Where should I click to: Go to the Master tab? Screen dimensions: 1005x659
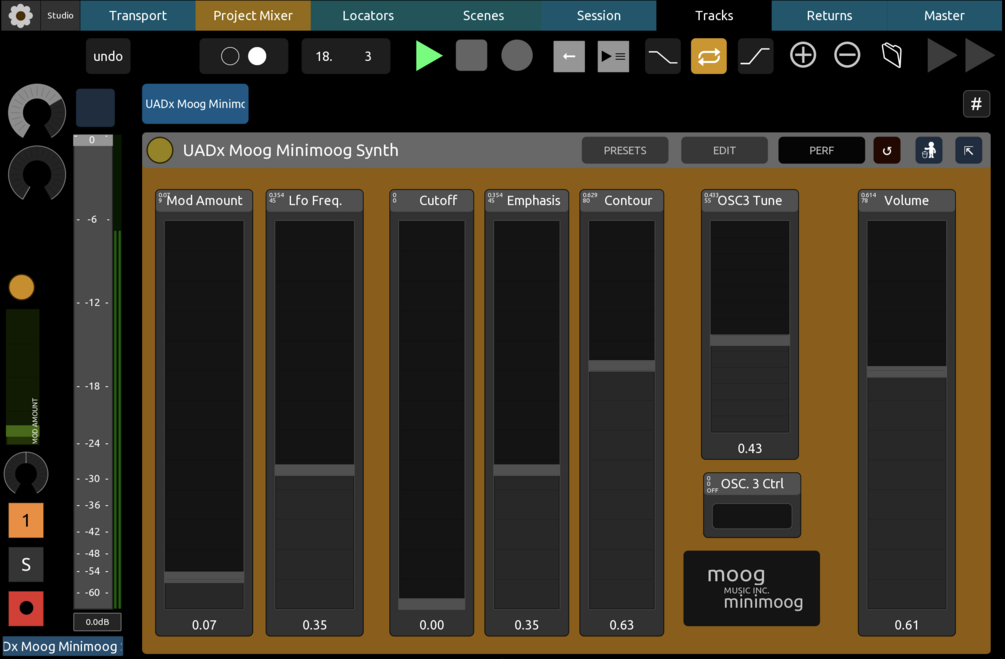[944, 15]
